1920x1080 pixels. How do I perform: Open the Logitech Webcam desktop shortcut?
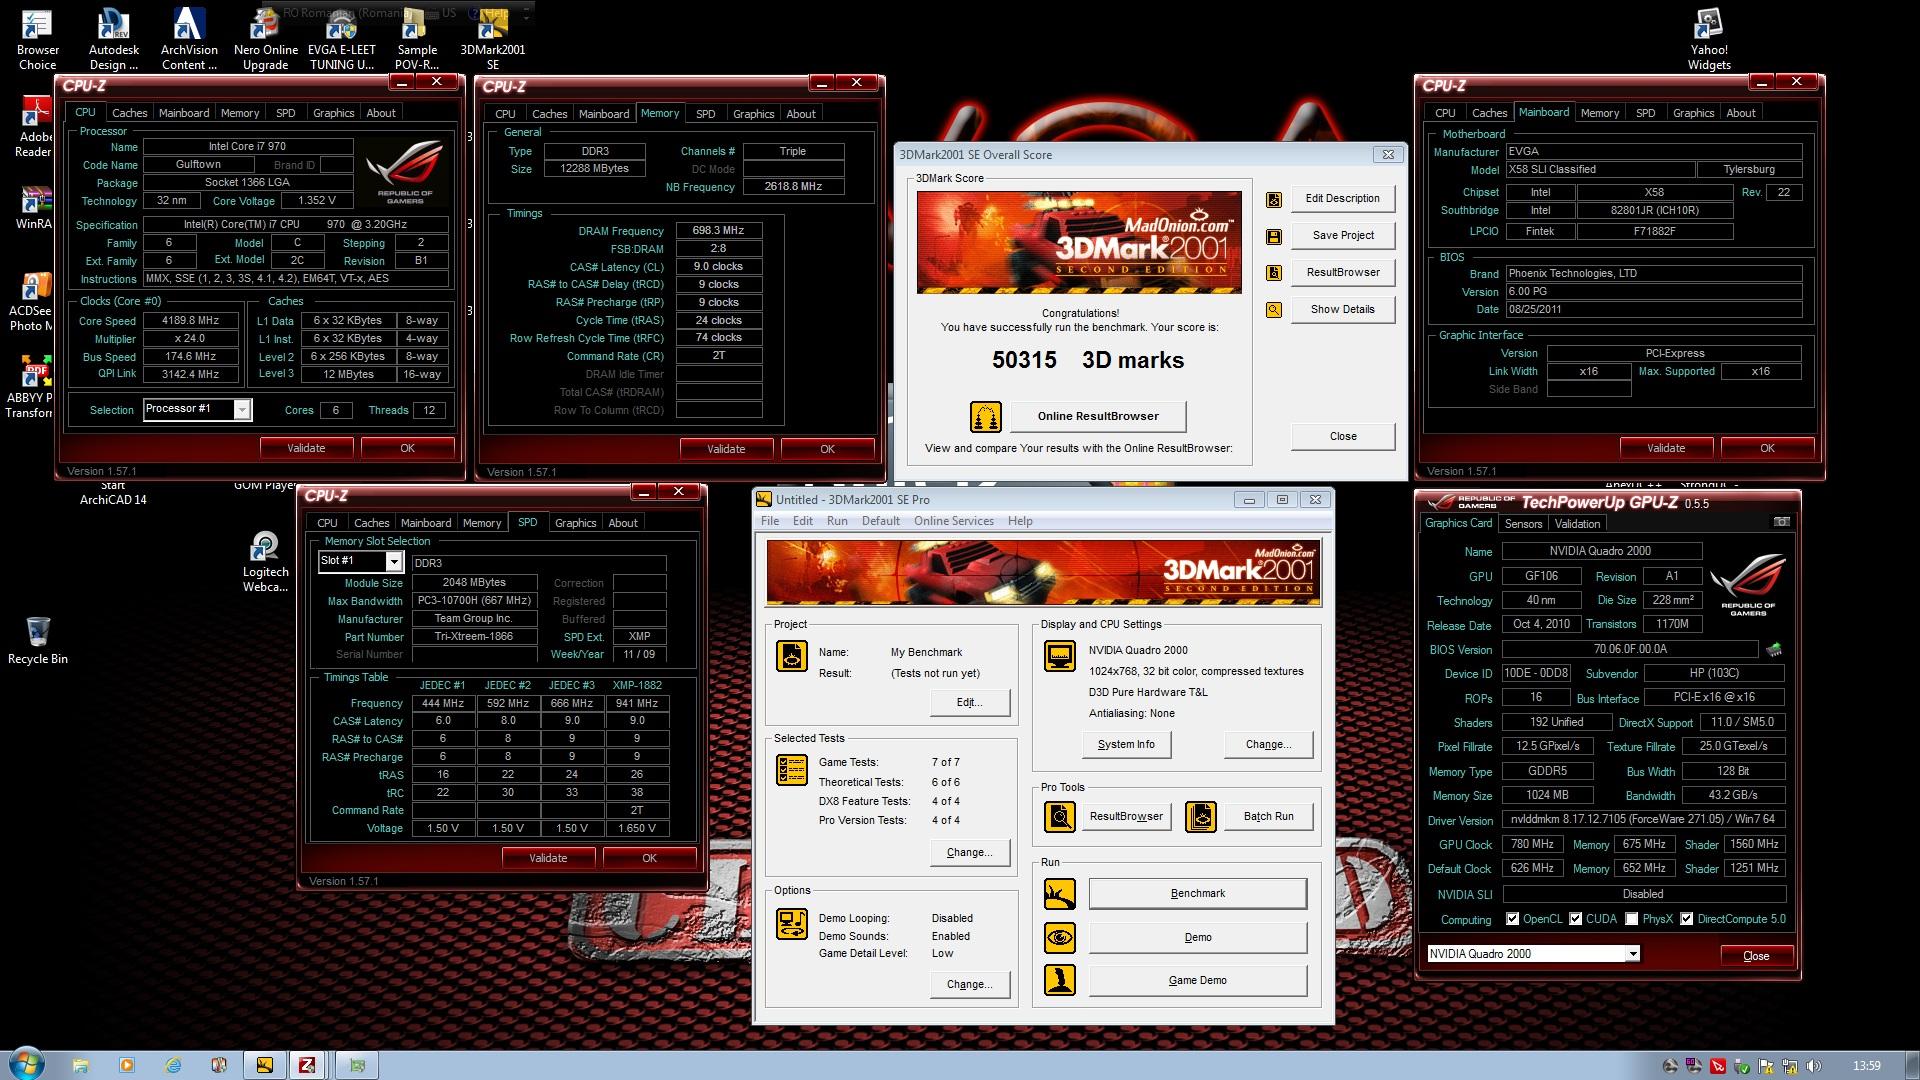click(x=265, y=562)
